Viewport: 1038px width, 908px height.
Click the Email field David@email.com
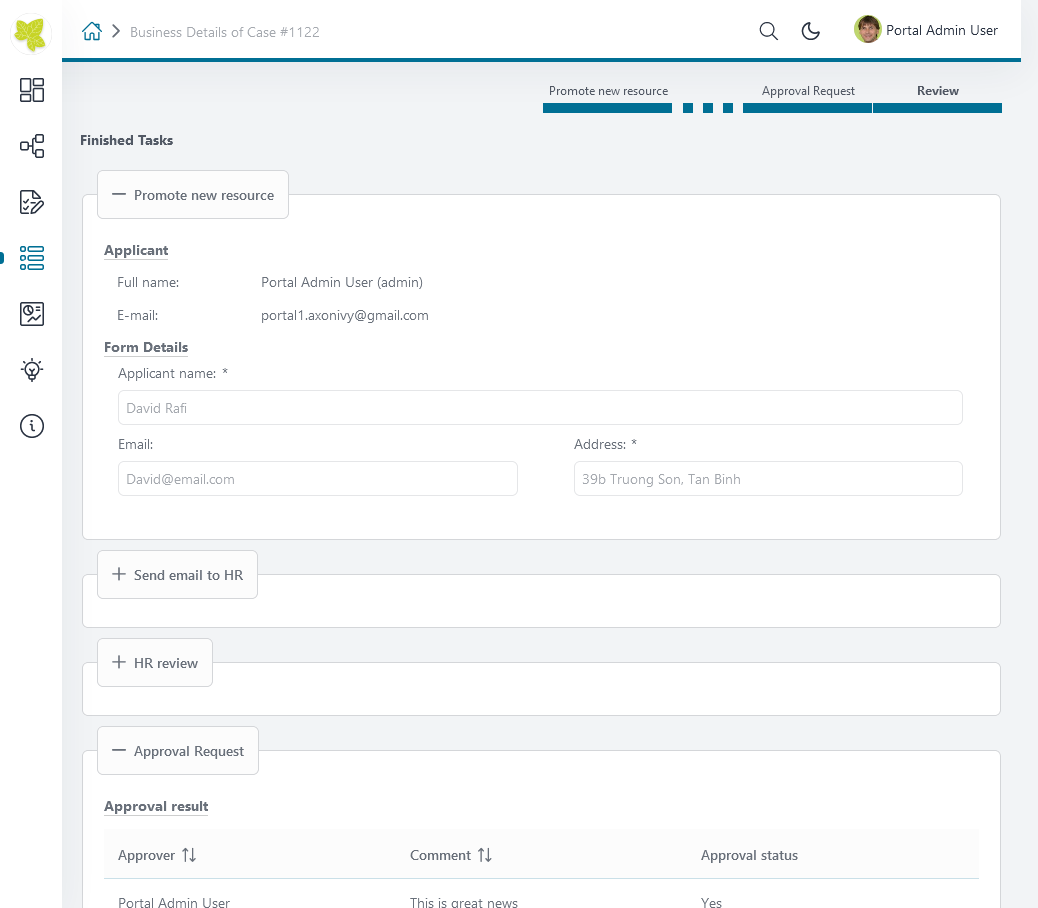(x=318, y=478)
